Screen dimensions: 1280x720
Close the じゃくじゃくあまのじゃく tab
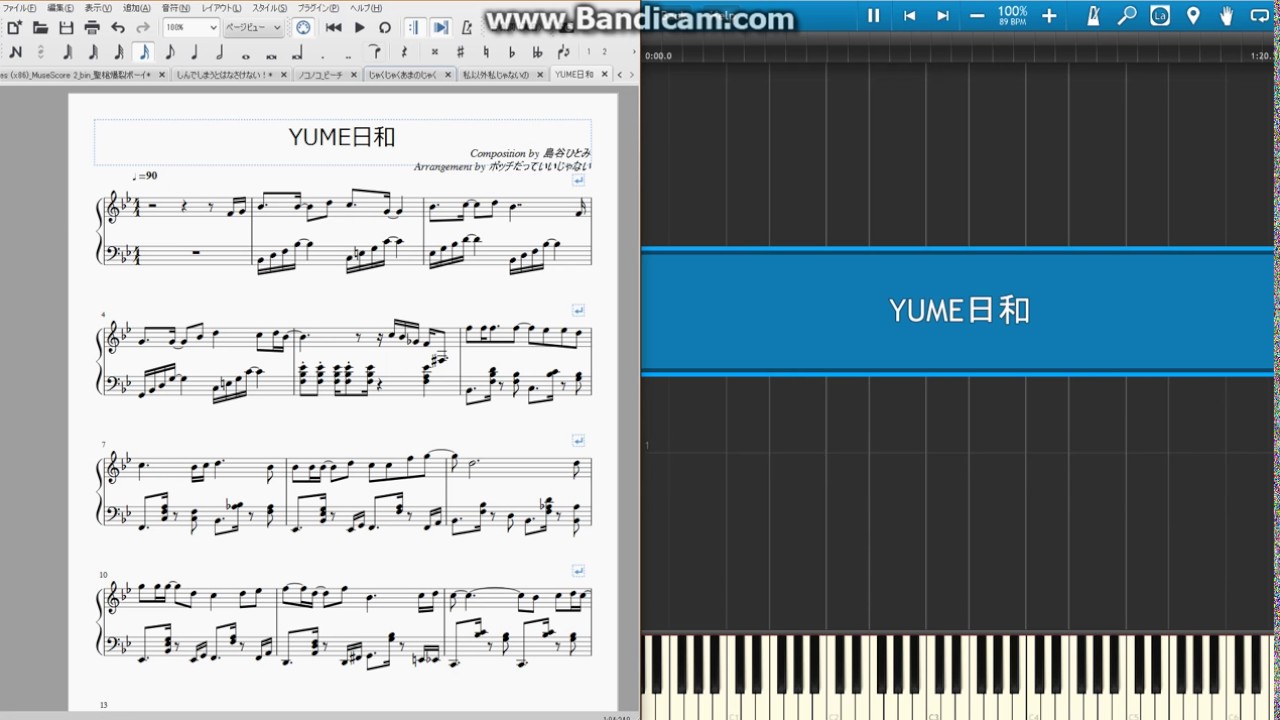(x=448, y=75)
